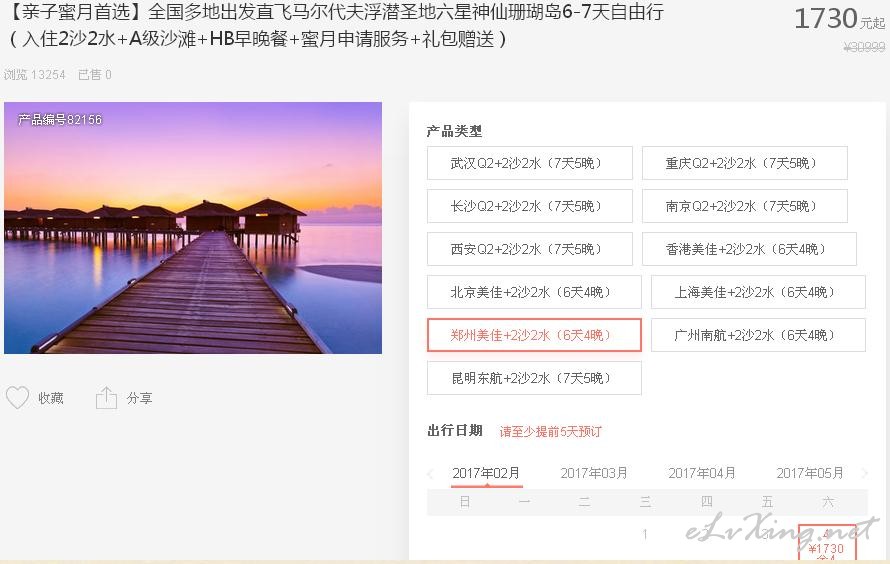
Task: Choose 长沙Q2+2沙2水 option
Action: pos(530,207)
